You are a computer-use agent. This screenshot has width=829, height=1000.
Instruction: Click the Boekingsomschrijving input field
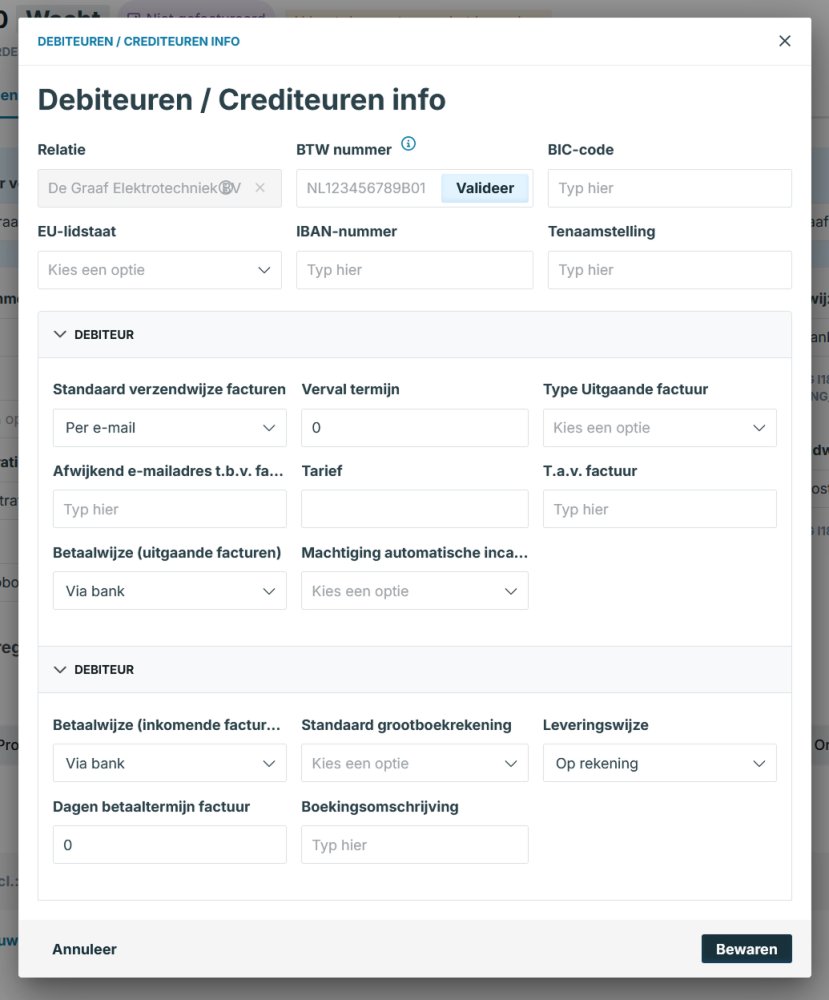pyautogui.click(x=414, y=845)
